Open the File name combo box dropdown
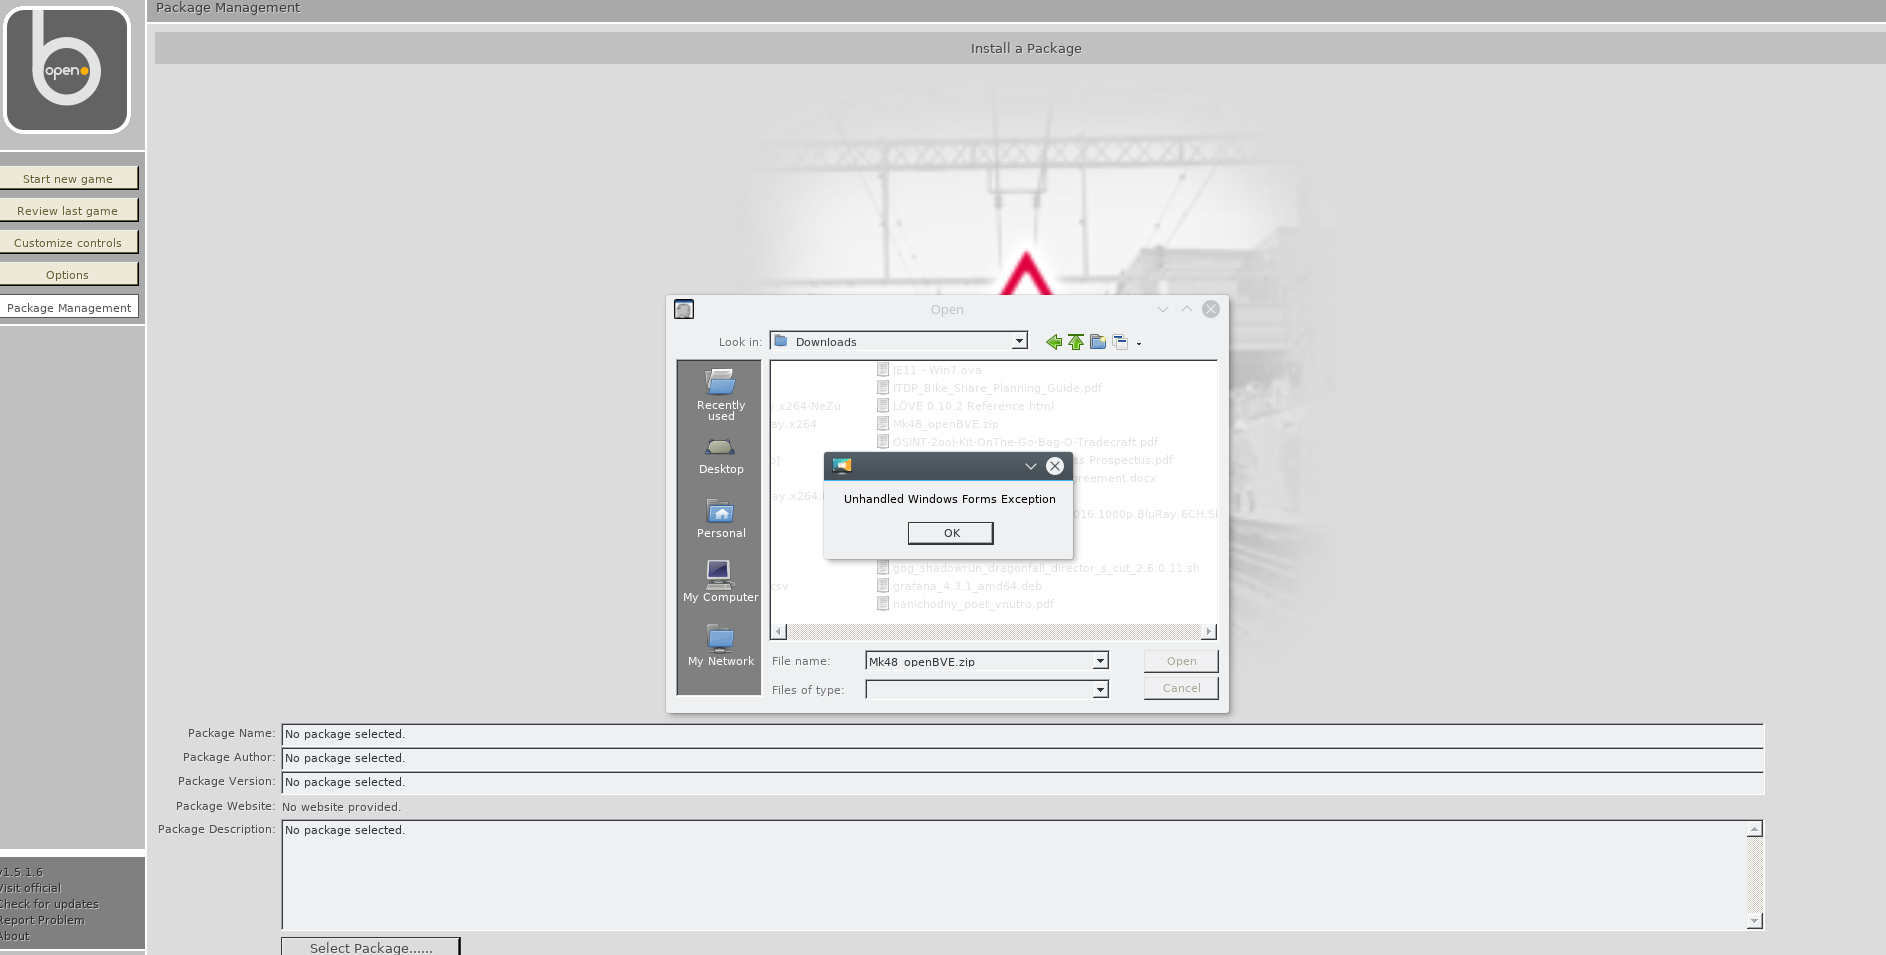The width and height of the screenshot is (1886, 955). pos(1098,661)
